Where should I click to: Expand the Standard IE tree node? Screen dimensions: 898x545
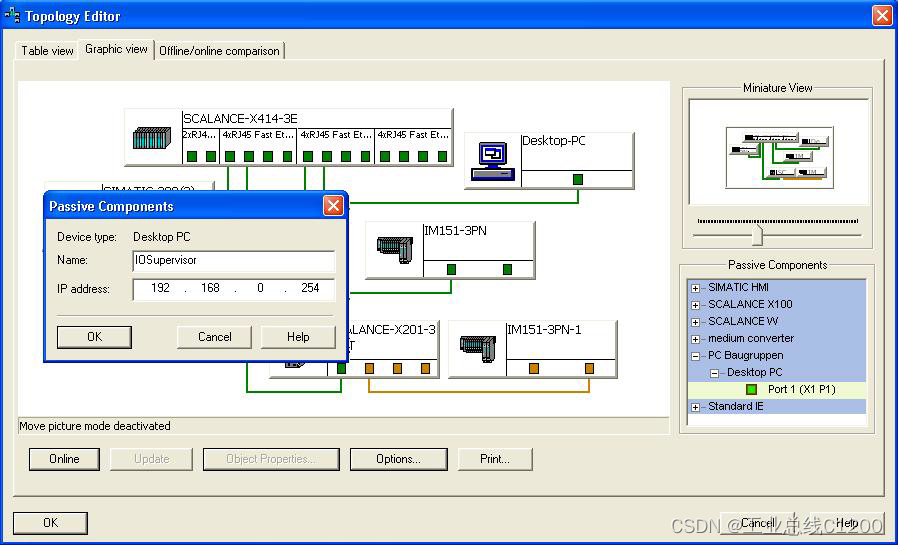pyautogui.click(x=695, y=407)
